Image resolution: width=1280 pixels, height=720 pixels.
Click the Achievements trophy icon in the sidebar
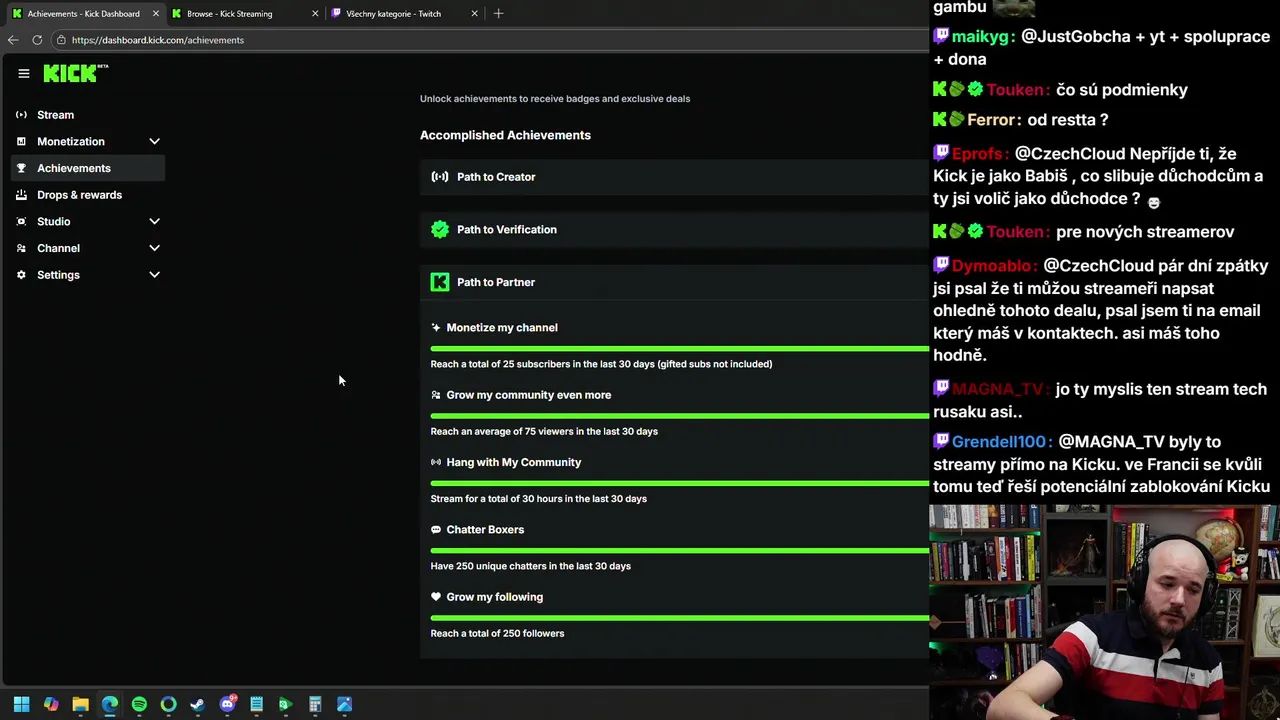coord(21,168)
